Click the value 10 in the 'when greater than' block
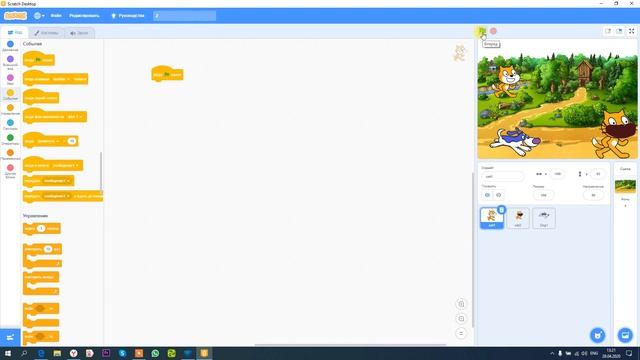 [x=72, y=141]
